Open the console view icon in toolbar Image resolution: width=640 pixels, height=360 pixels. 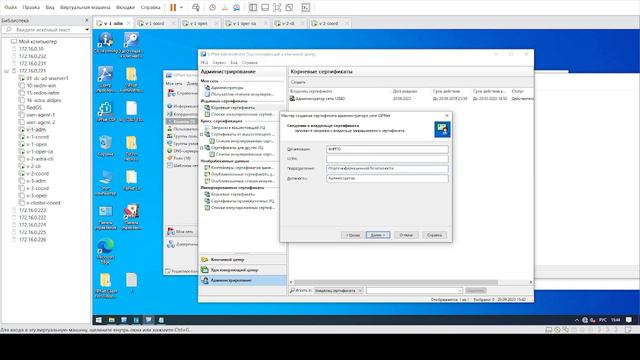coord(306,7)
